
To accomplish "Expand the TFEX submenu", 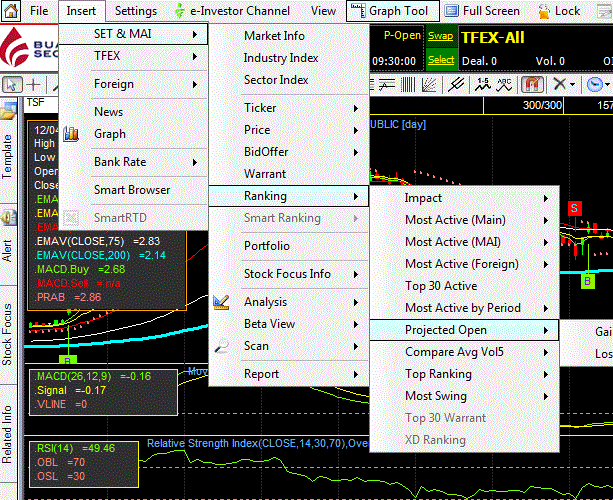I will coord(133,56).
